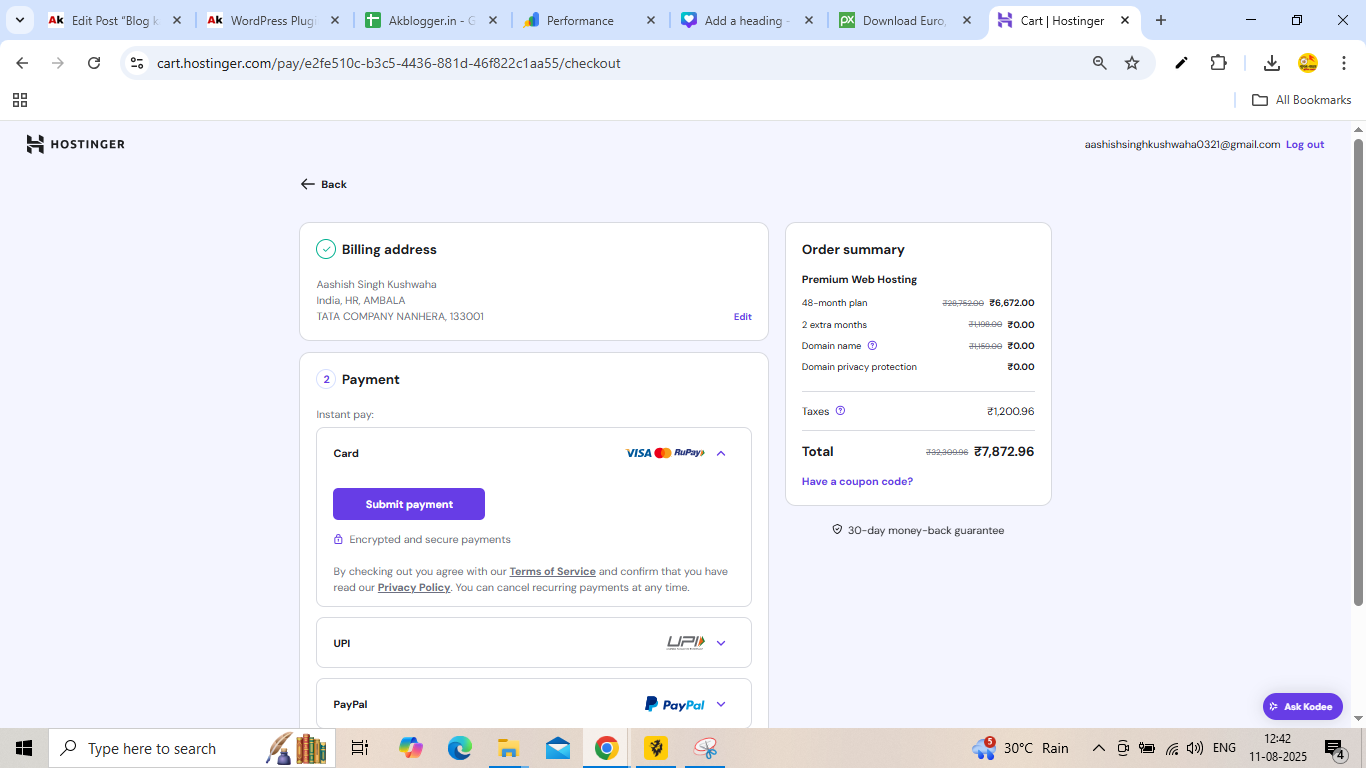Click the UPI logo
The width and height of the screenshot is (1366, 768).
pos(686,642)
